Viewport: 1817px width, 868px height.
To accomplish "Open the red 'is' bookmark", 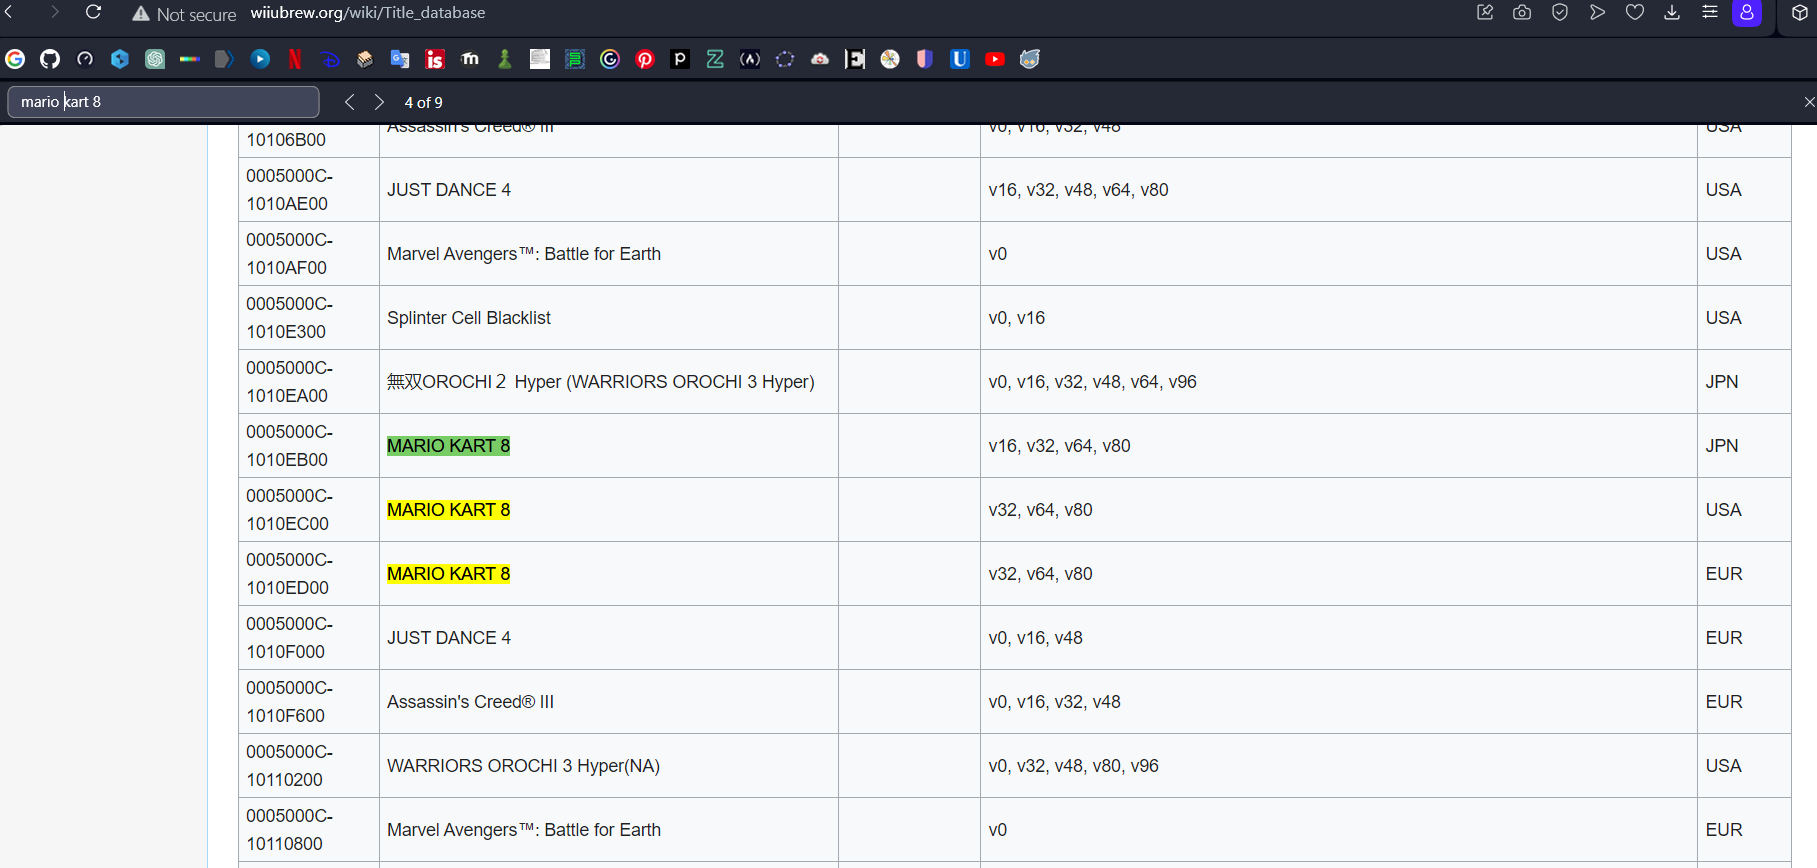I will click(435, 59).
